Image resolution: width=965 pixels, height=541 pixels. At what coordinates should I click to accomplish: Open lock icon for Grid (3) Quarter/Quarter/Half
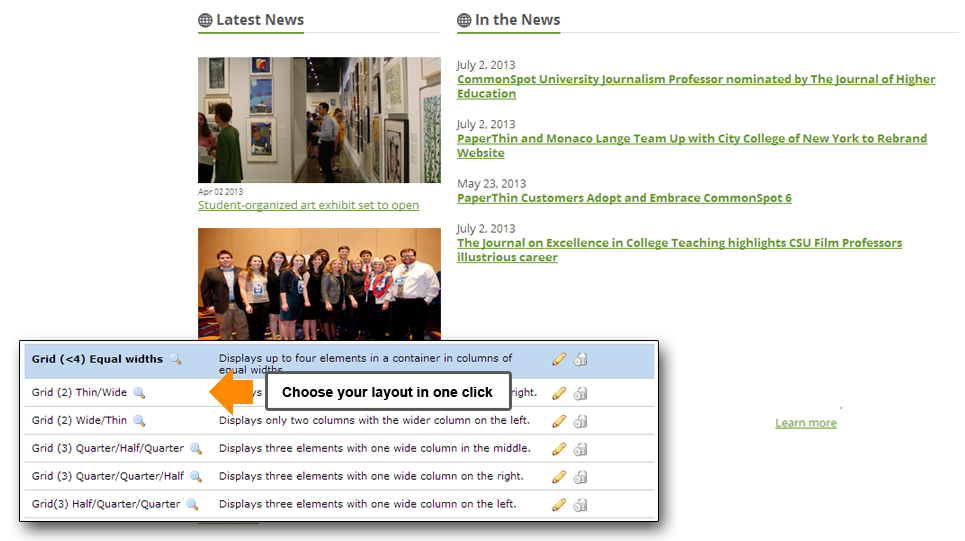[580, 477]
